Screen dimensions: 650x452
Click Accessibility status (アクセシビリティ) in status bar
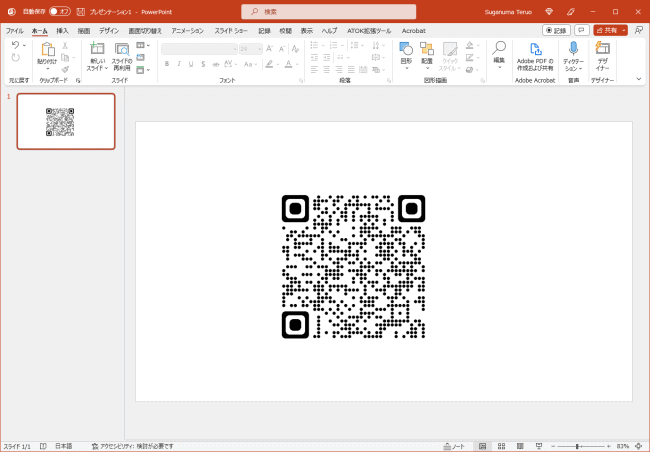(x=133, y=446)
